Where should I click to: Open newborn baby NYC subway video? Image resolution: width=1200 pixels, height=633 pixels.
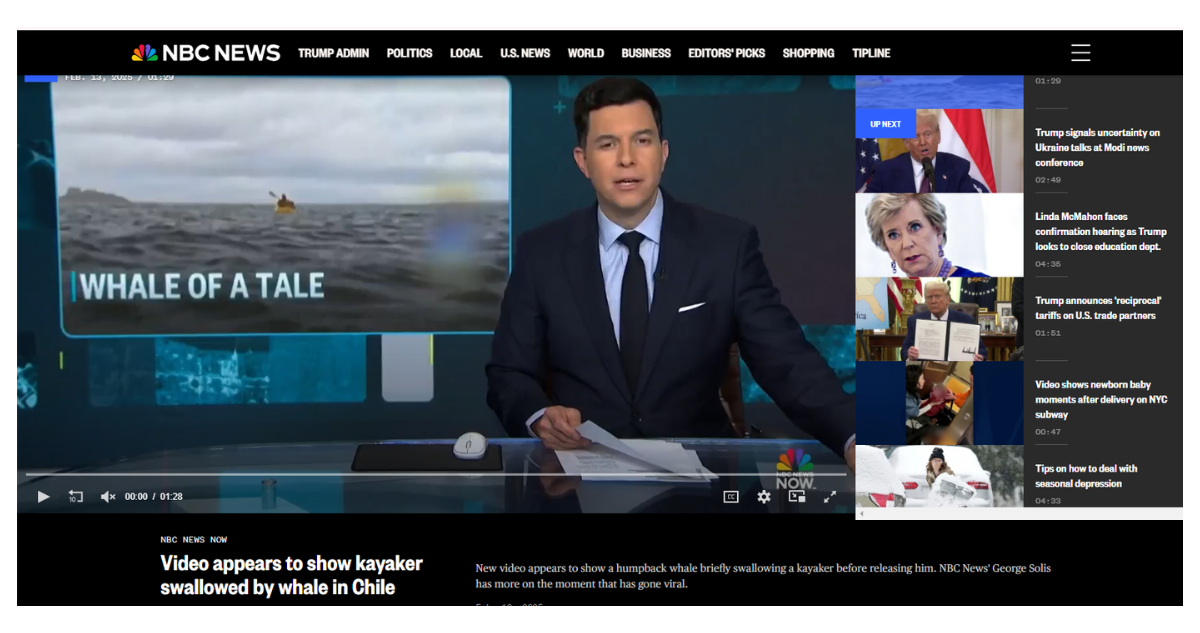[x=1101, y=399]
